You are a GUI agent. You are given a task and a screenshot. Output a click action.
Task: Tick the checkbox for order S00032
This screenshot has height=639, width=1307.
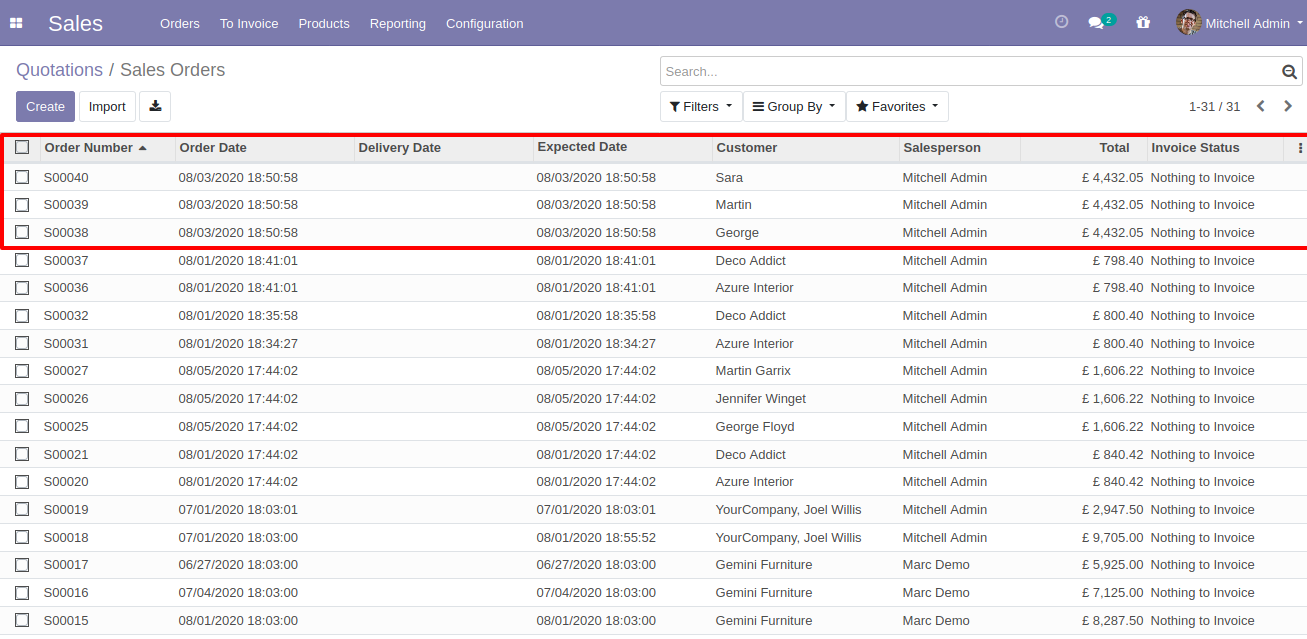pyautogui.click(x=22, y=315)
